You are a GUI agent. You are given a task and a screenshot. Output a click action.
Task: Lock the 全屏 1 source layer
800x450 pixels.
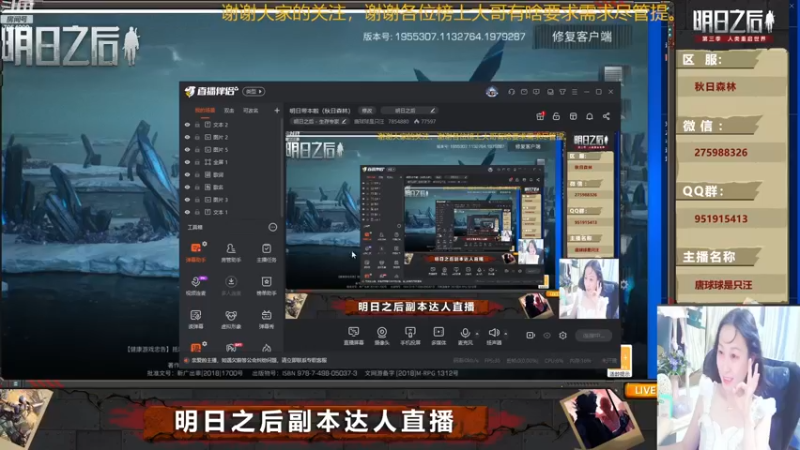pyautogui.click(x=197, y=162)
